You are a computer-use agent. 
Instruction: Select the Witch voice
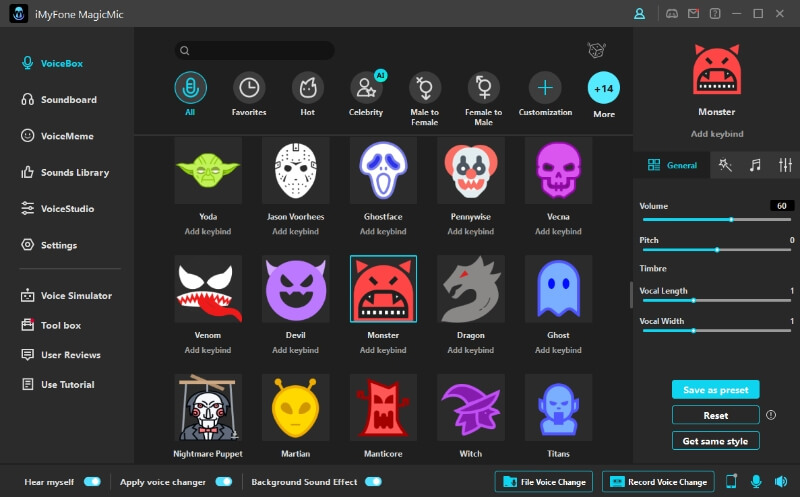[x=471, y=408]
